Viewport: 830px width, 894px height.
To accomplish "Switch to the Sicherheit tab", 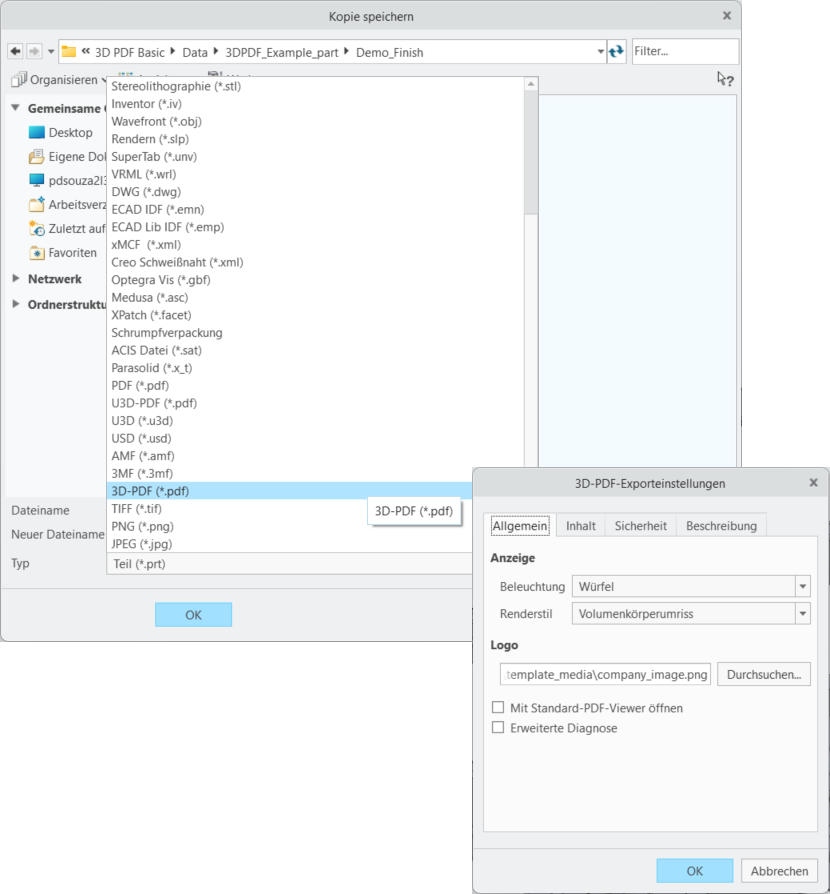I will 640,526.
